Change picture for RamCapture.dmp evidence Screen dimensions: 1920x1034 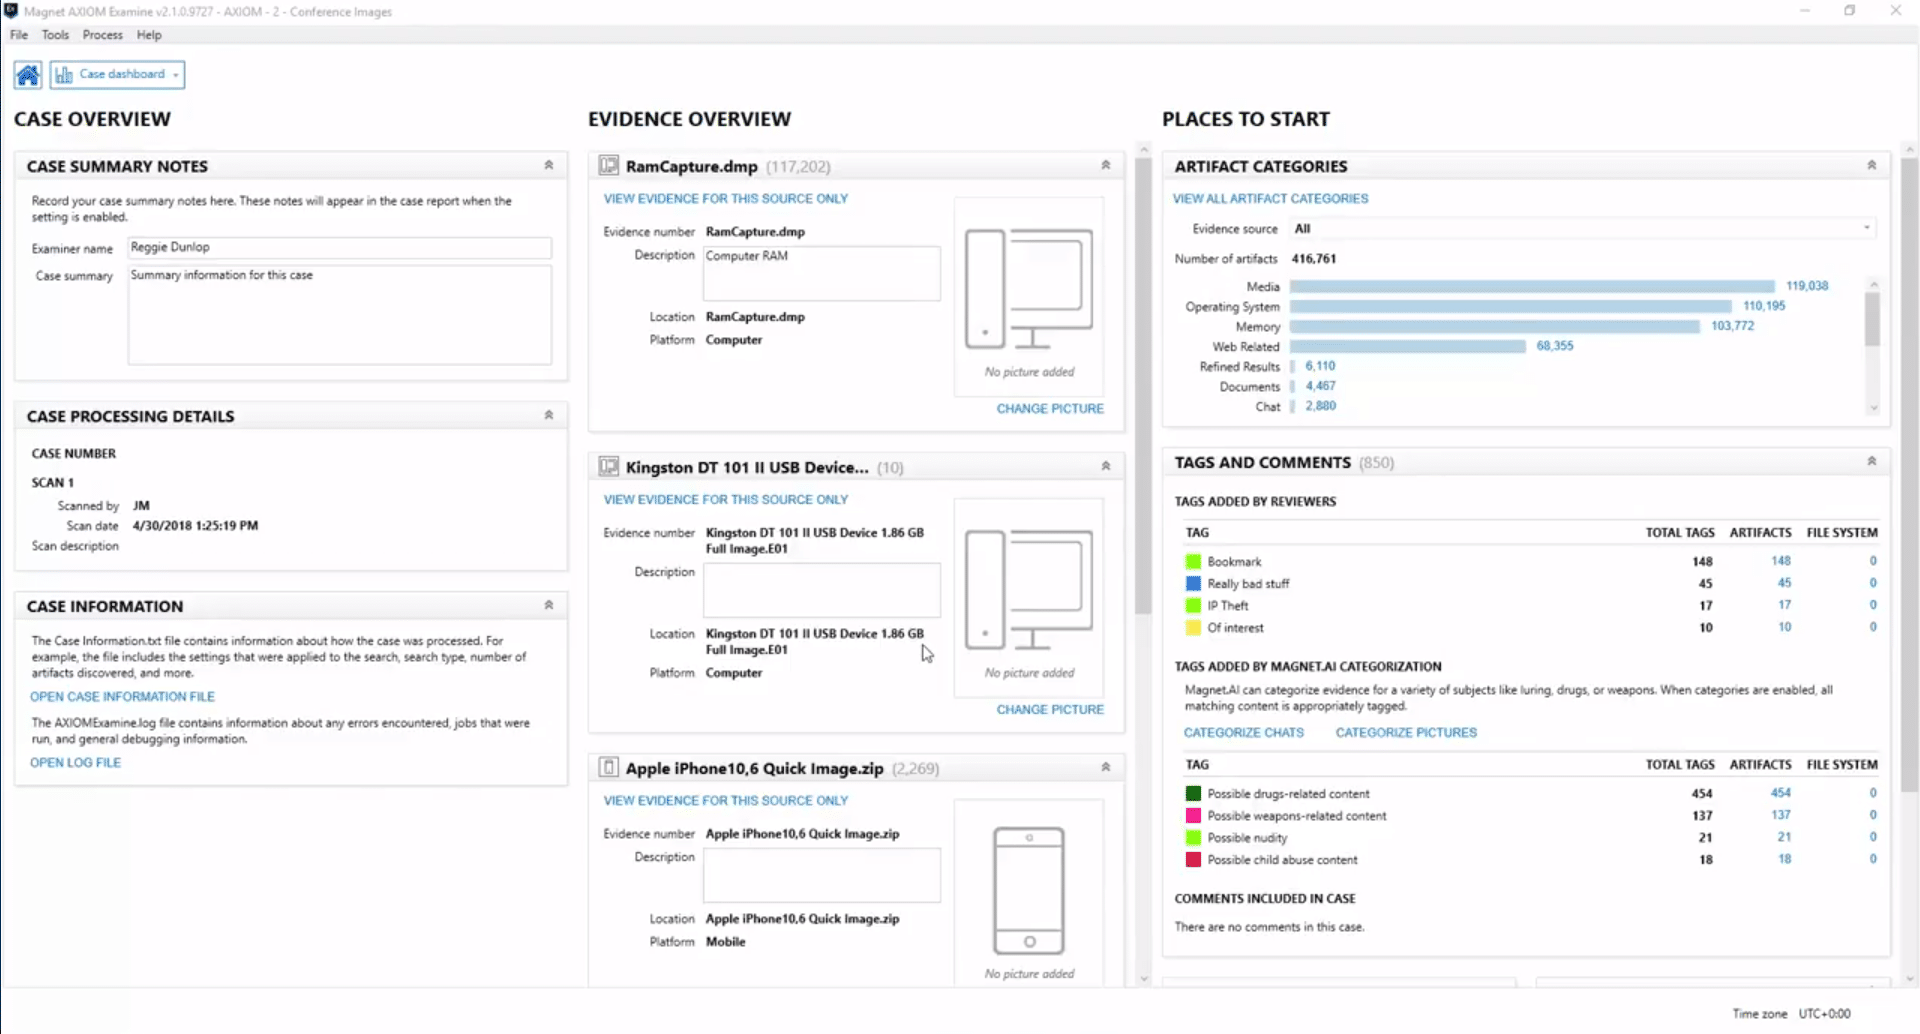tap(1050, 409)
